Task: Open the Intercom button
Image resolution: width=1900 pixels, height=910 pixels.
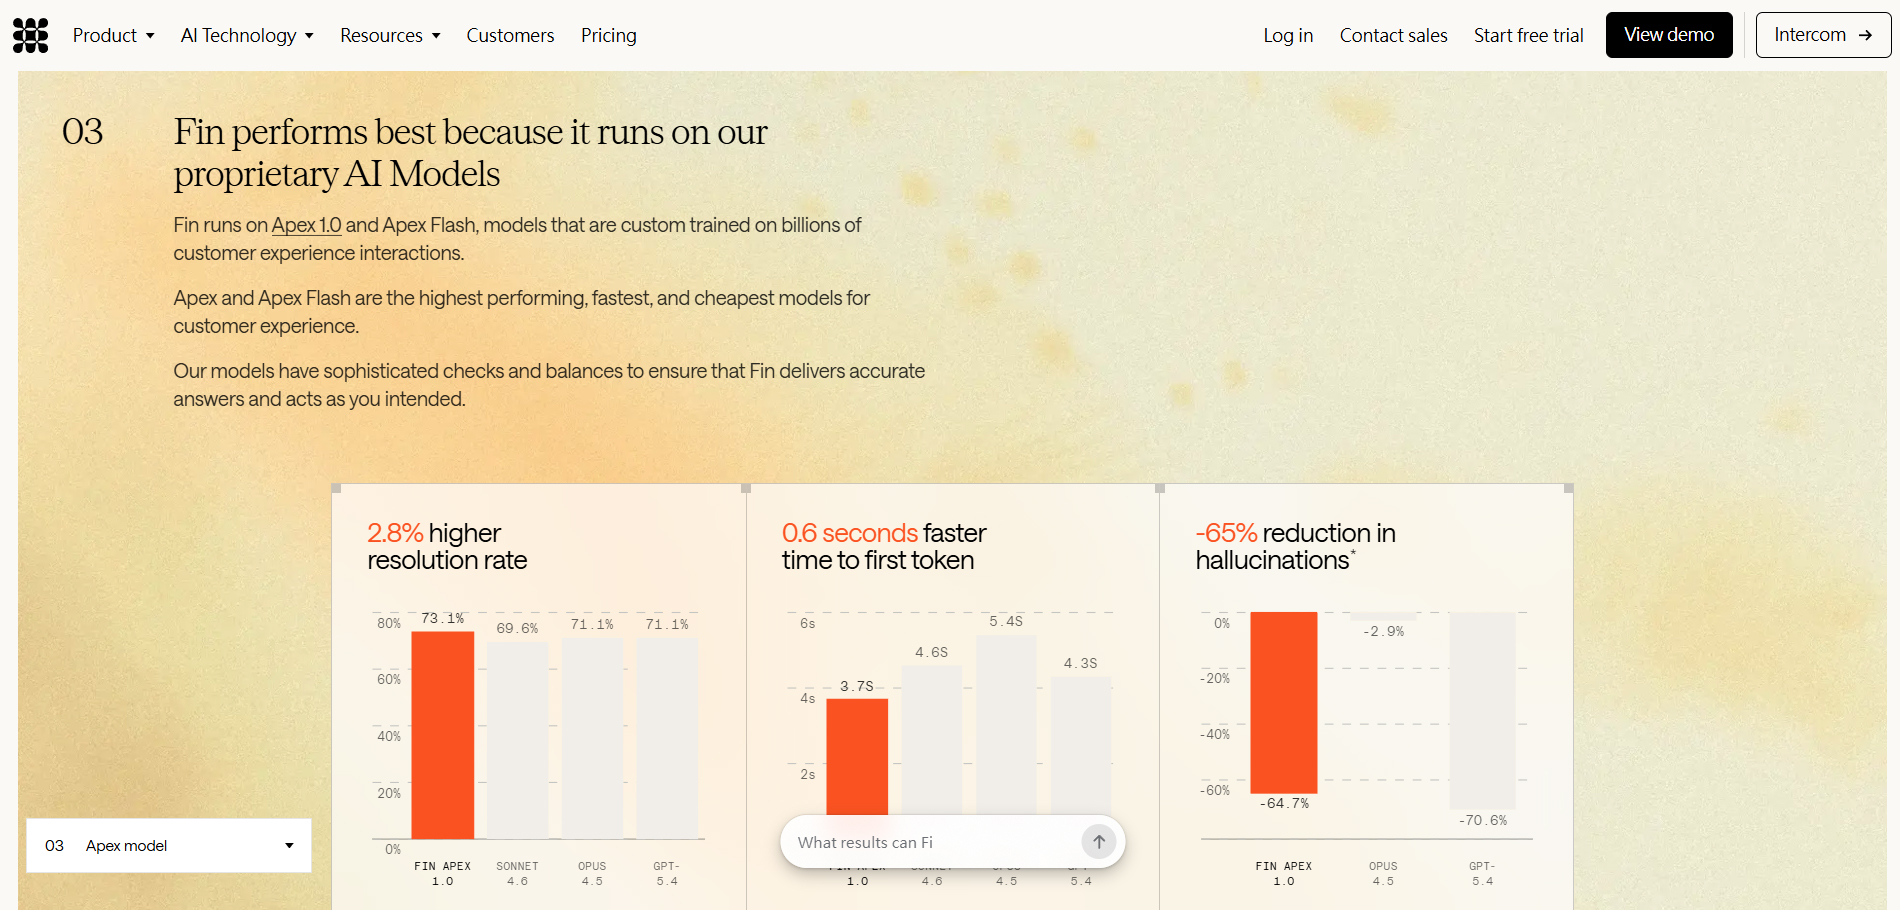Action: click(x=1823, y=35)
